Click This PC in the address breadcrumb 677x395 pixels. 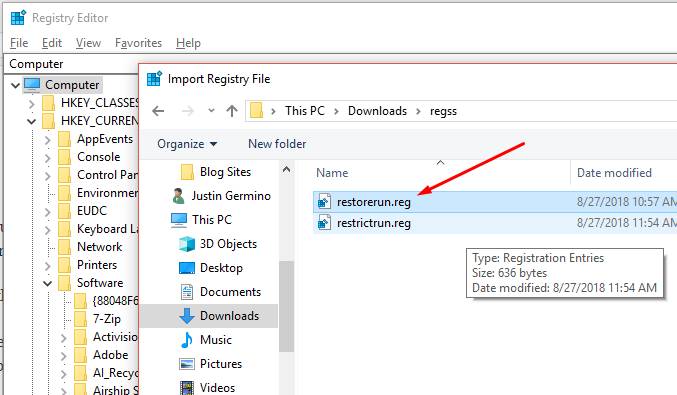304,111
